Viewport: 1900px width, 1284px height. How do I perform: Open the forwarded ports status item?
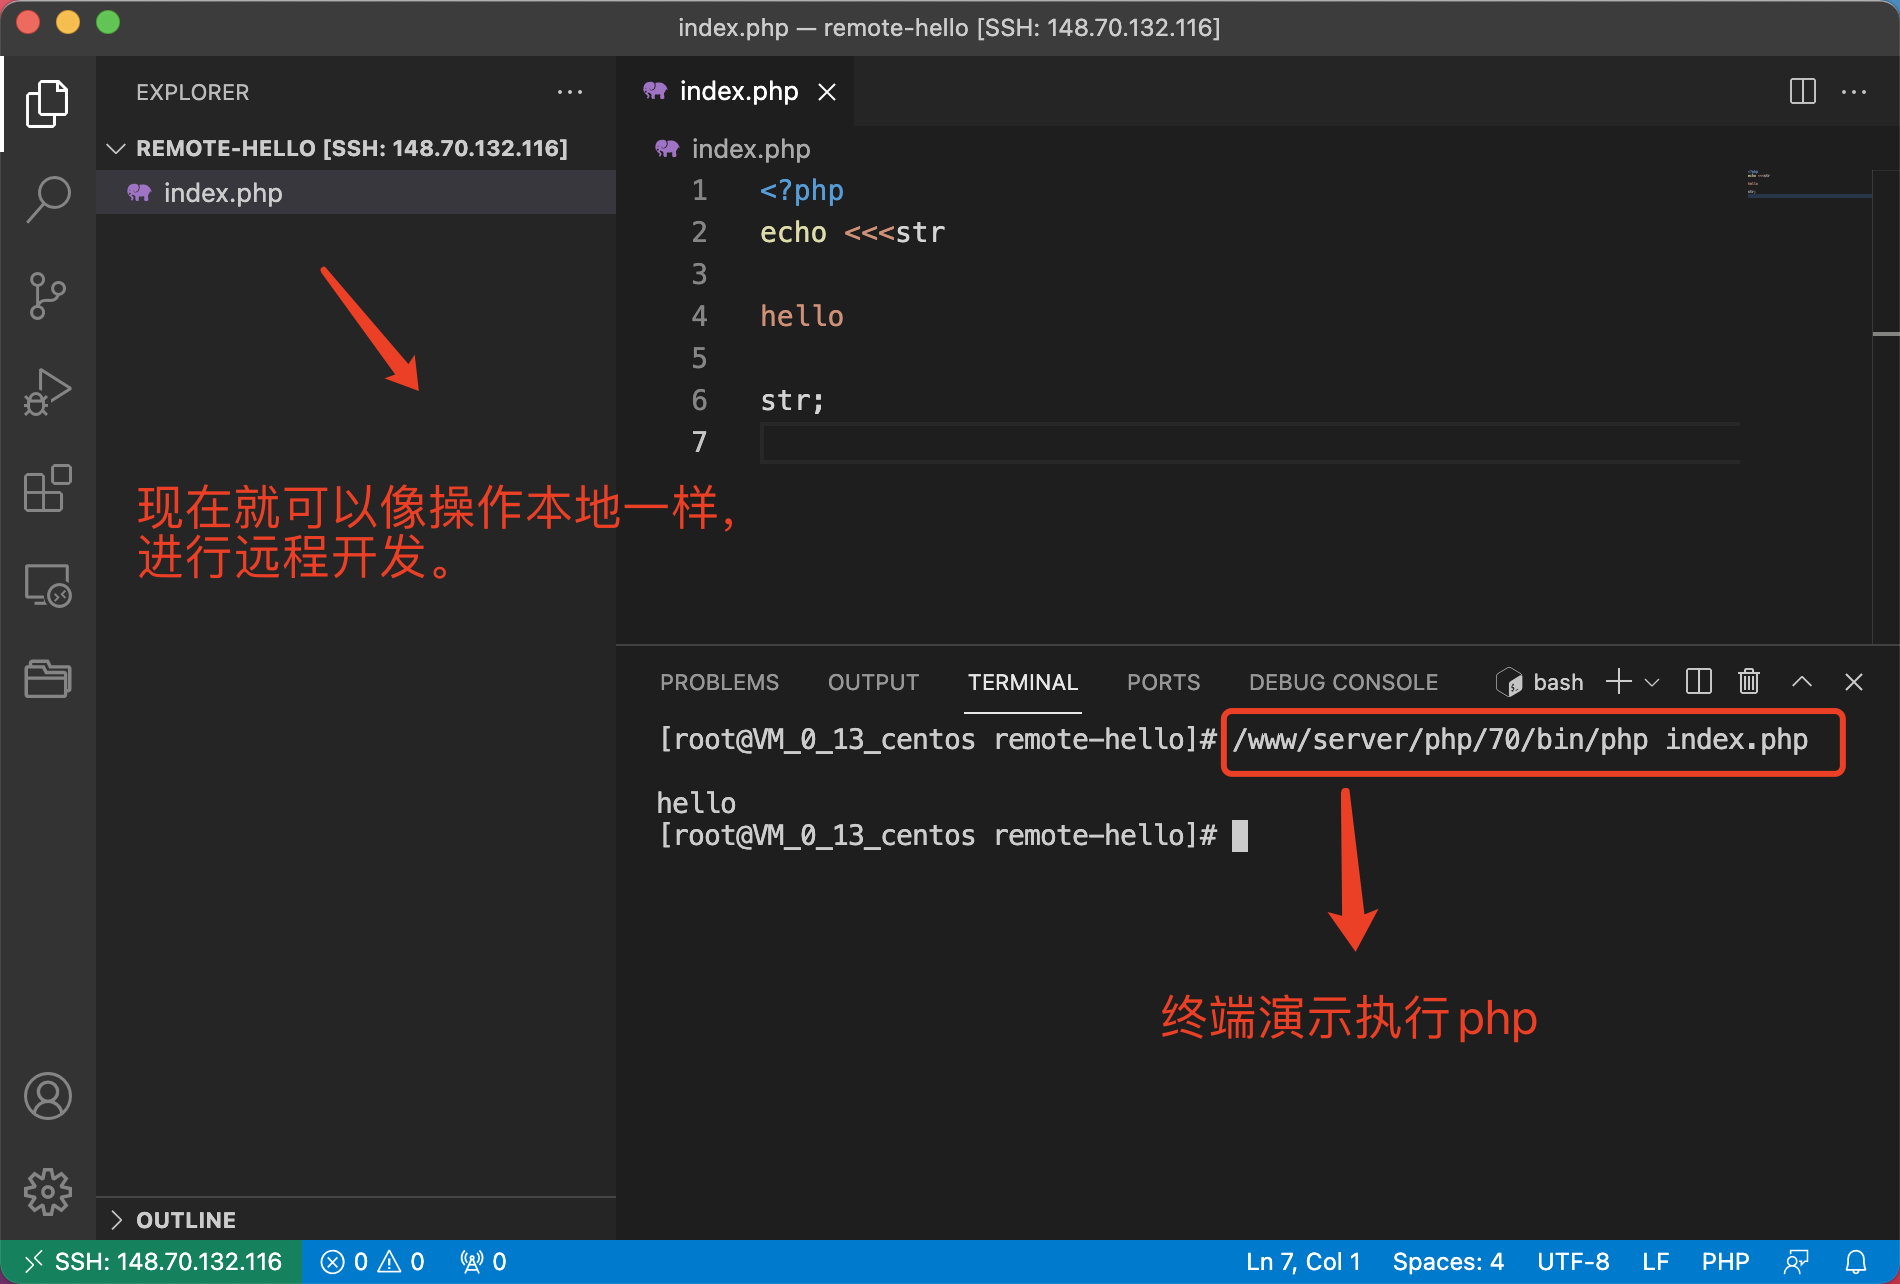(x=483, y=1262)
